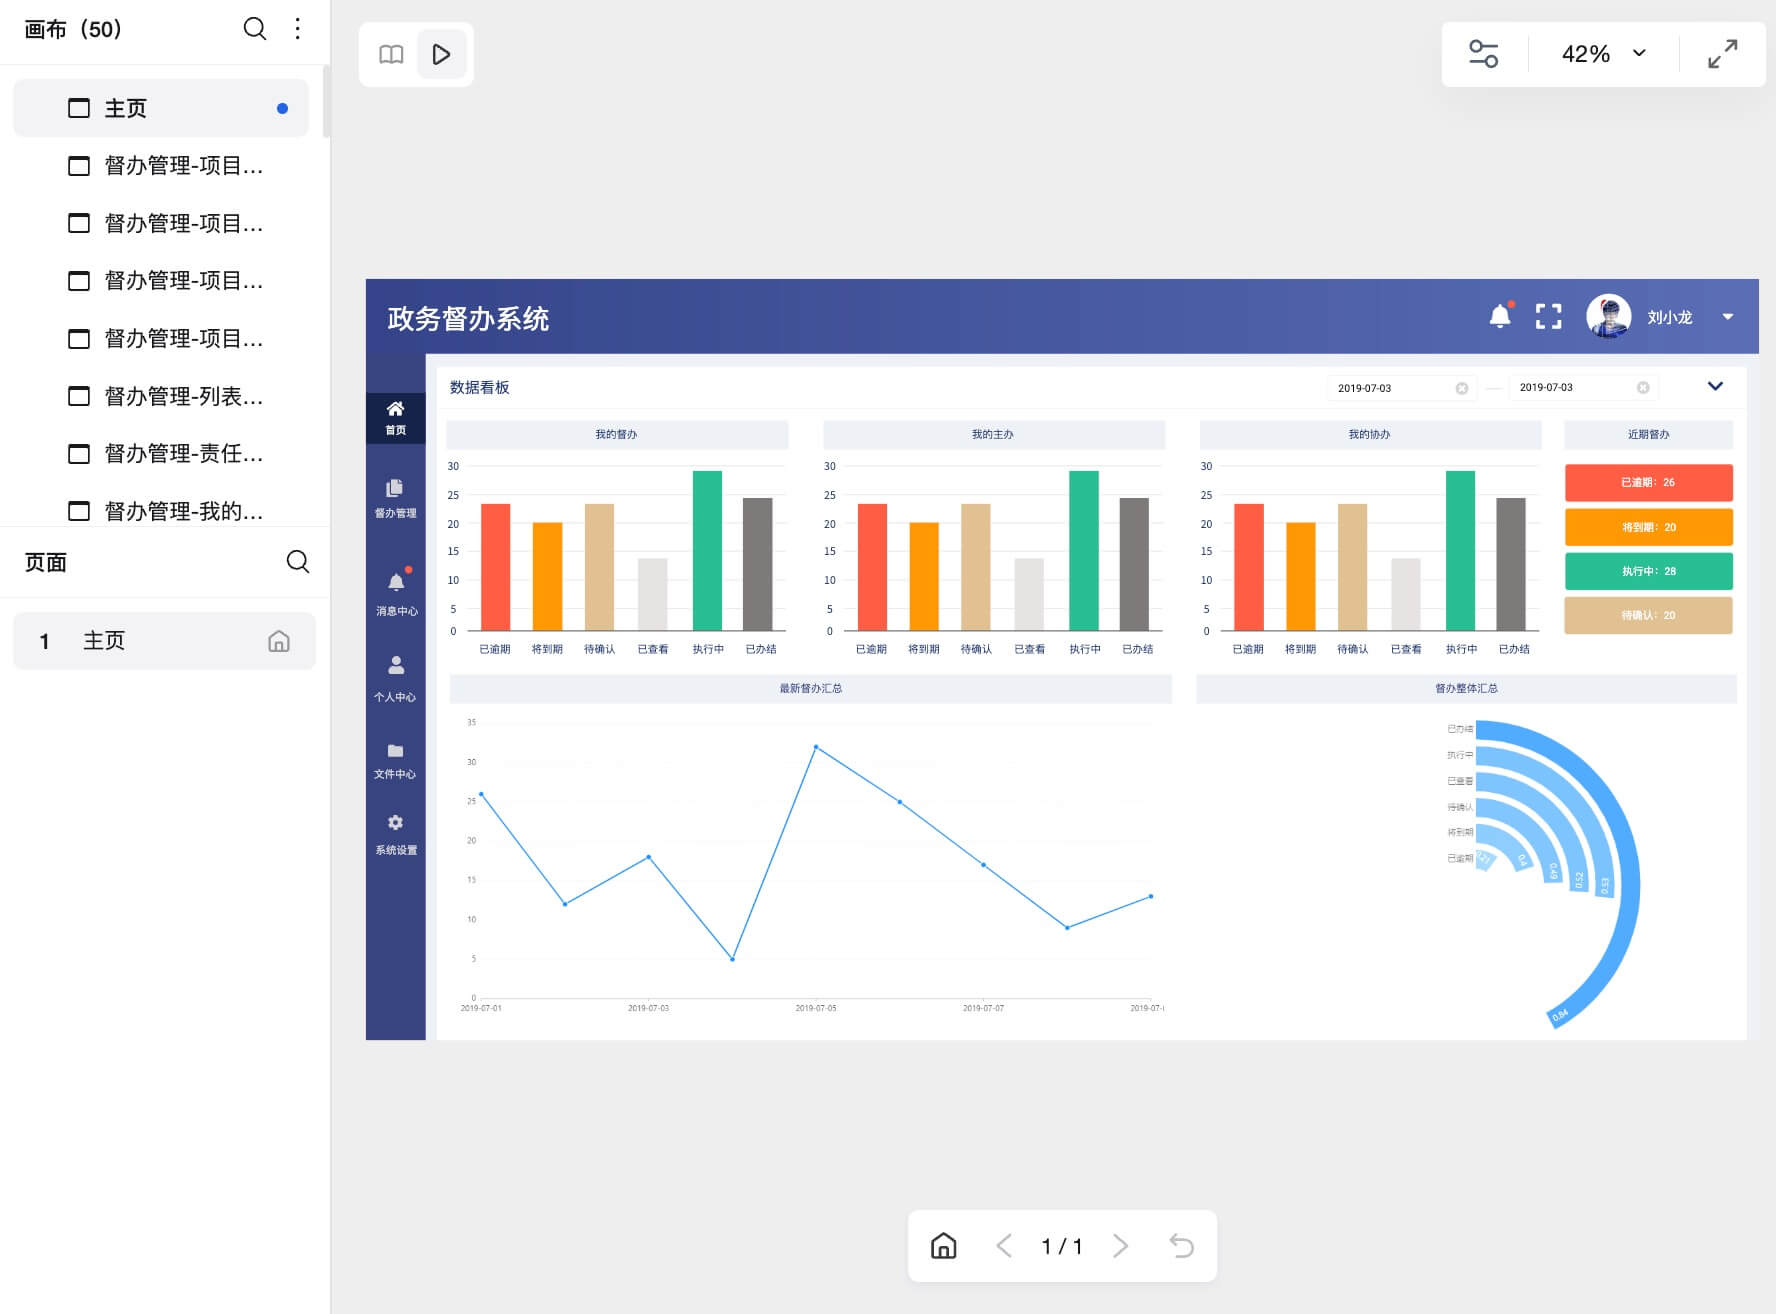The height and width of the screenshot is (1314, 1776).
Task: Select 首页 in the dashboard navigation
Action: [396, 418]
